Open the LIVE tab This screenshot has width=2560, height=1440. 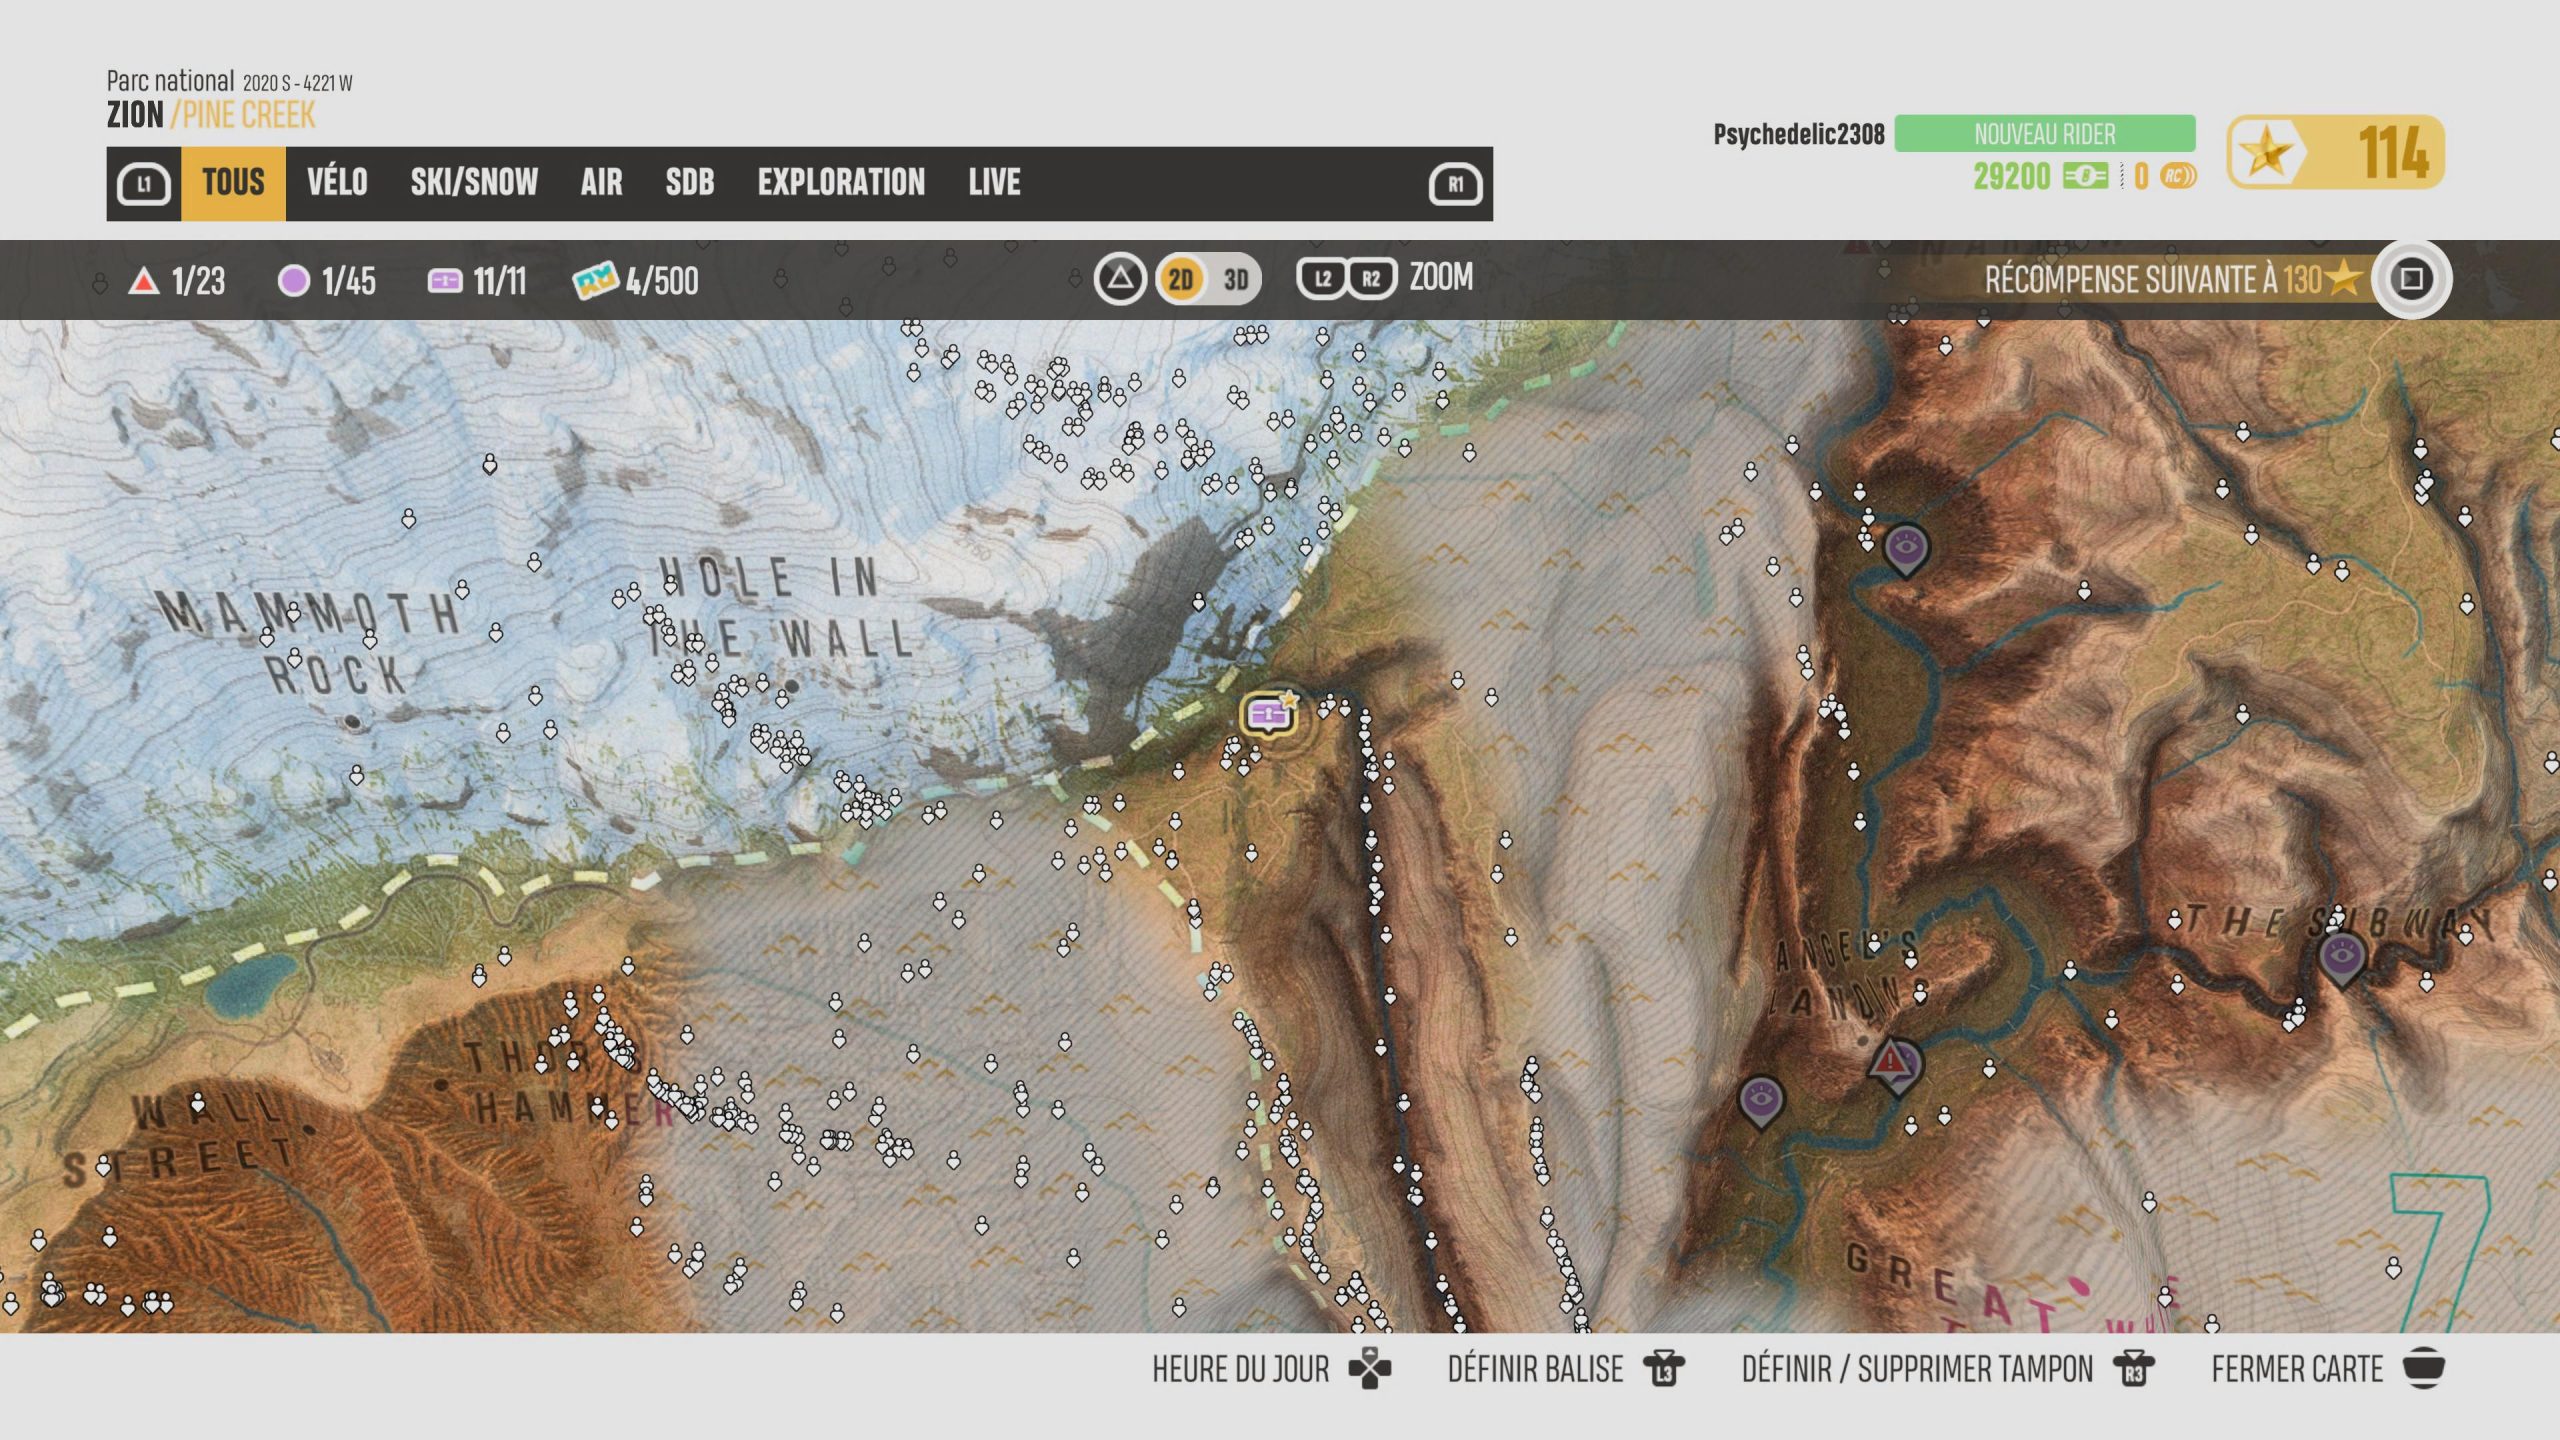point(994,183)
